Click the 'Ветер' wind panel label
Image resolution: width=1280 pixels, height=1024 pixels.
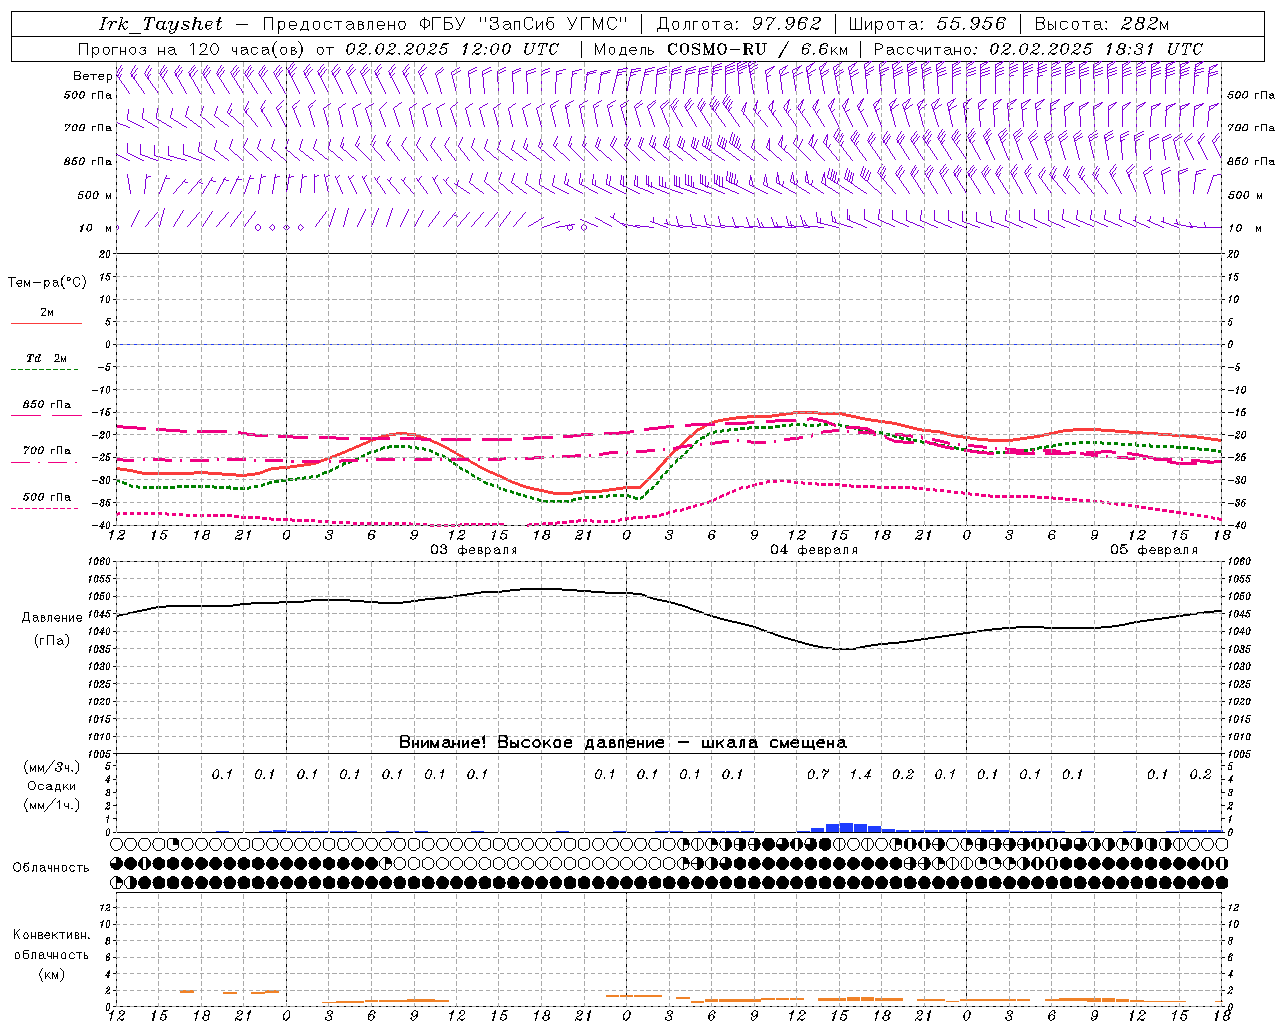92,76
